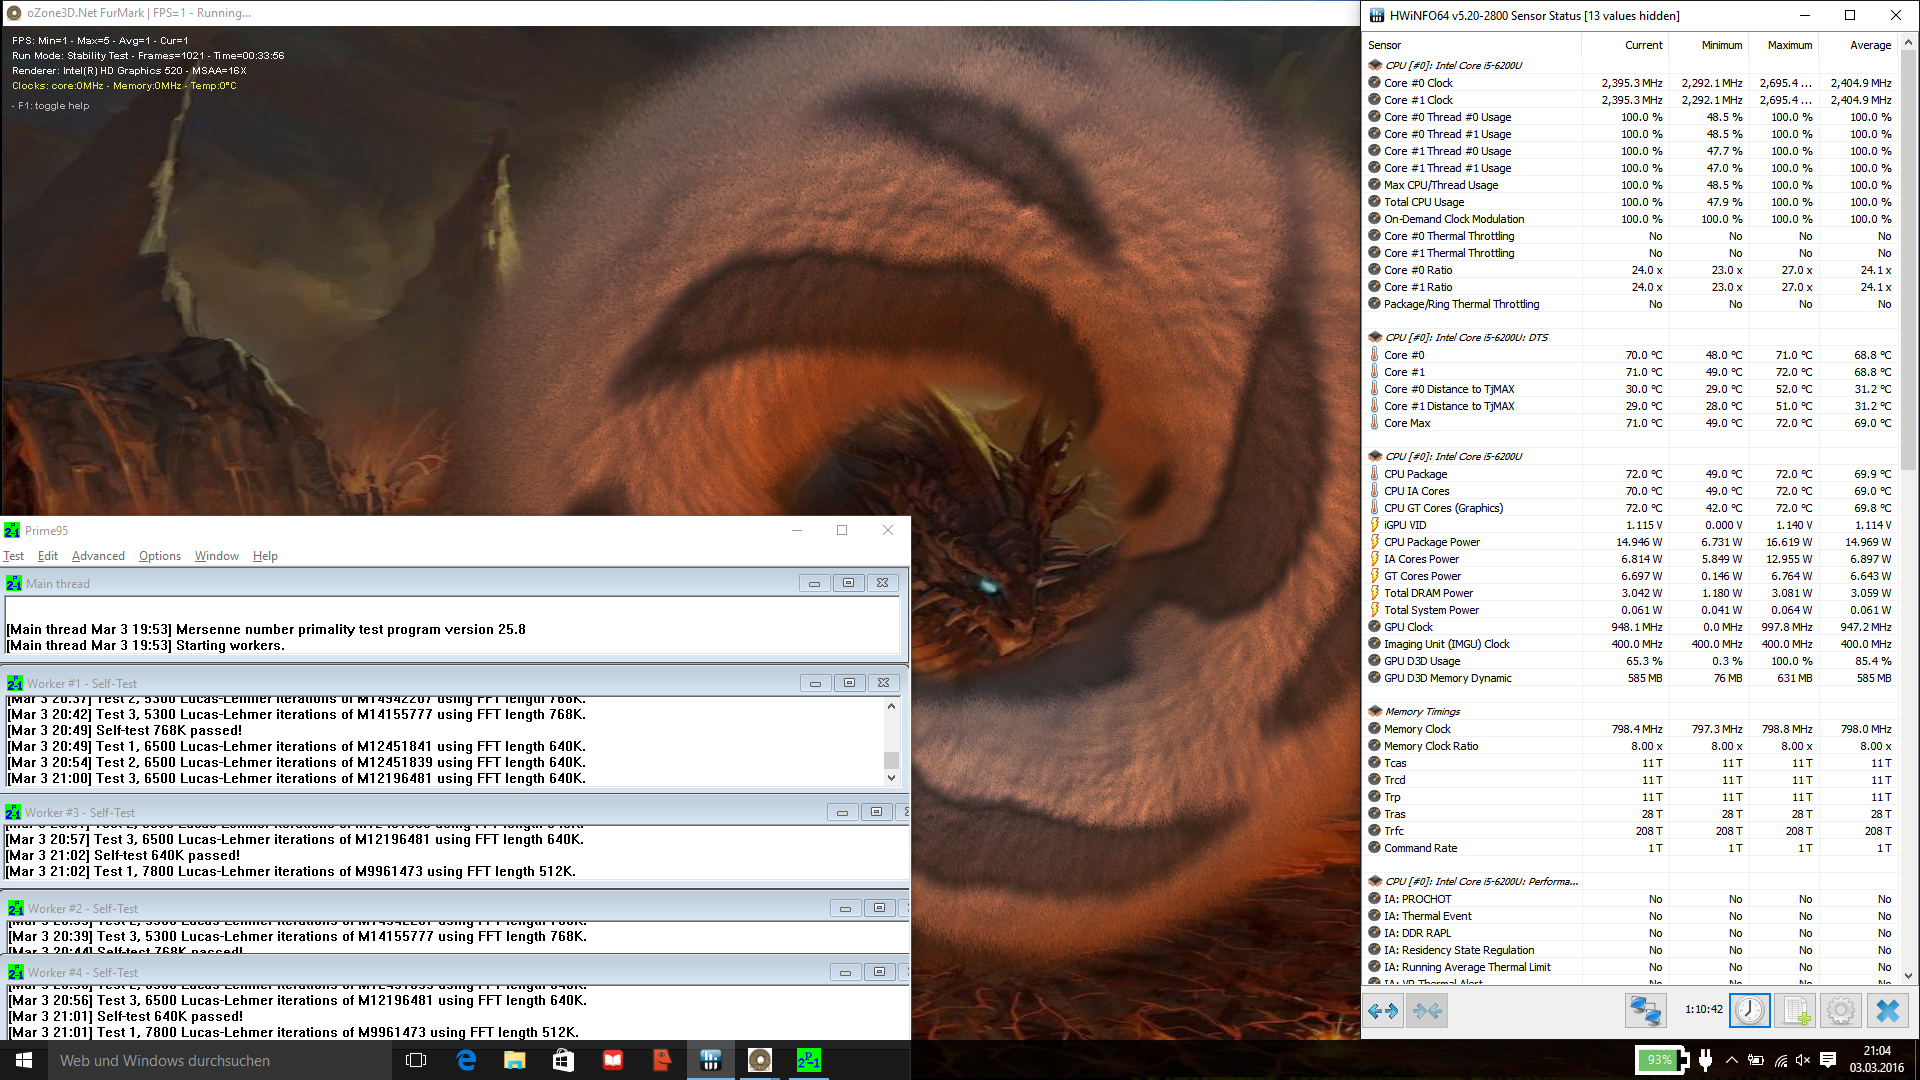Click the Minimum column header in HWiNFO
Screen dimensions: 1920x1080
click(1708, 45)
